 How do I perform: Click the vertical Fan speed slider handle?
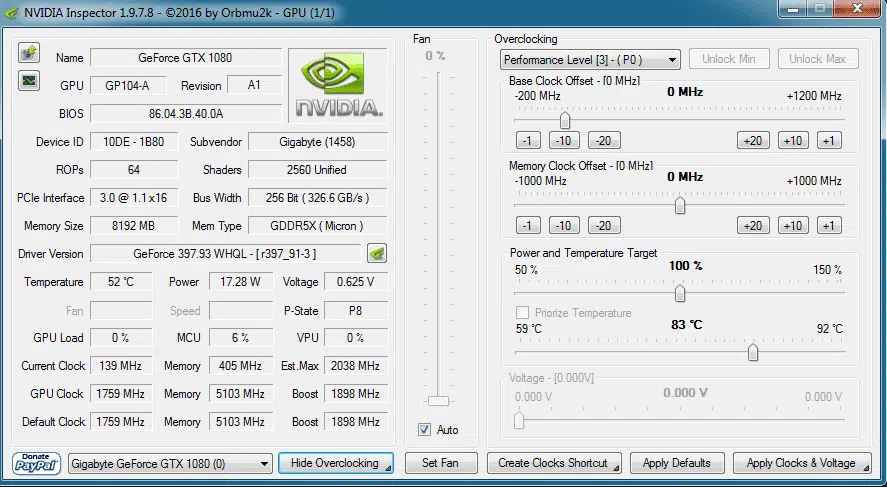pyautogui.click(x=438, y=401)
